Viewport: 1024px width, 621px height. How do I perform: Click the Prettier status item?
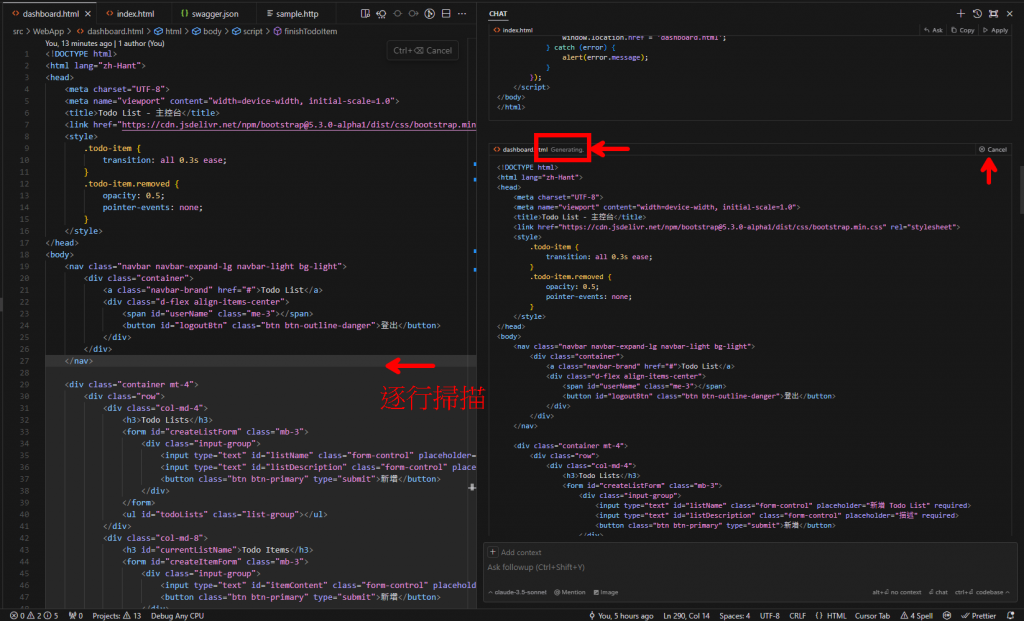tap(978, 616)
